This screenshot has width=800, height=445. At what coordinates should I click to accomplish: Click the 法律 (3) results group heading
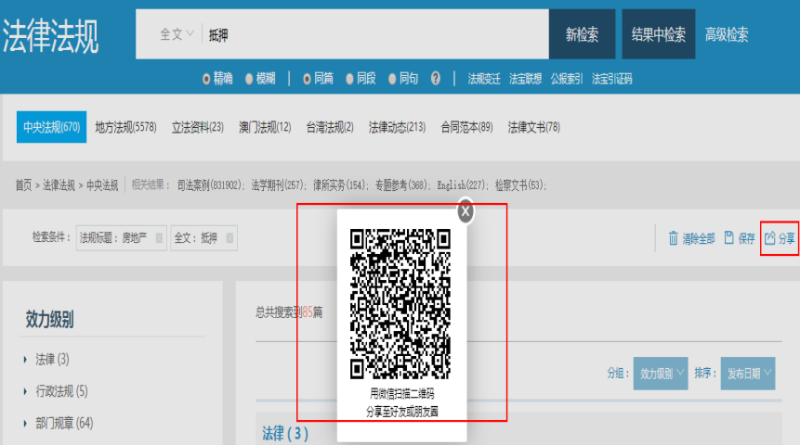tap(285, 434)
